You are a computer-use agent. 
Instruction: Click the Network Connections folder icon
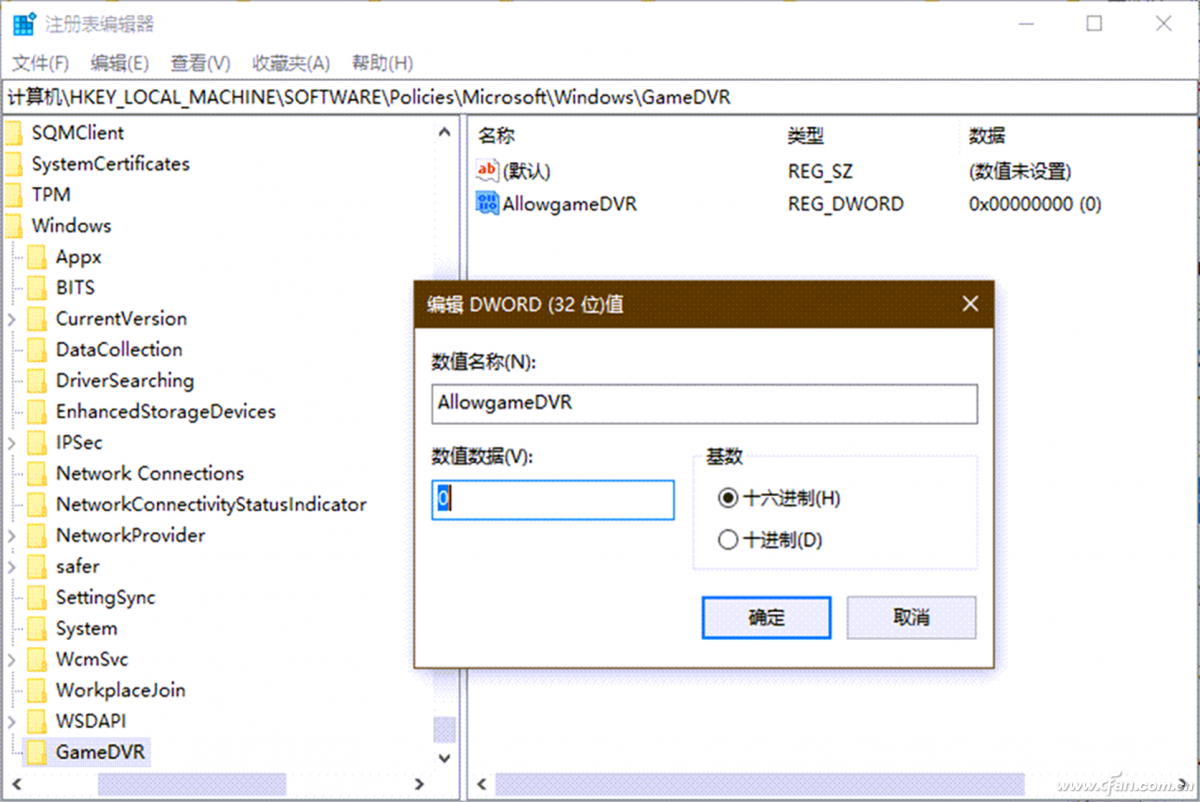[x=37, y=474]
